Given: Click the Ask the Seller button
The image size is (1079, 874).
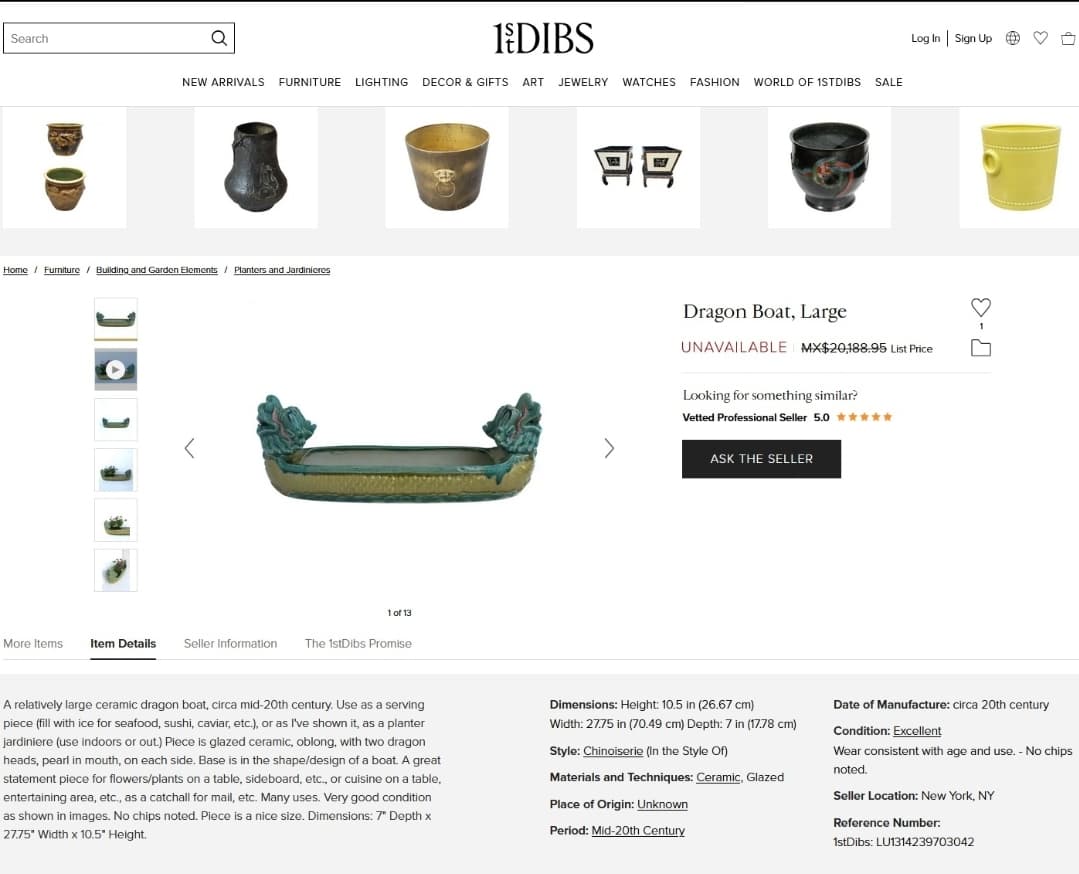Looking at the screenshot, I should (761, 459).
